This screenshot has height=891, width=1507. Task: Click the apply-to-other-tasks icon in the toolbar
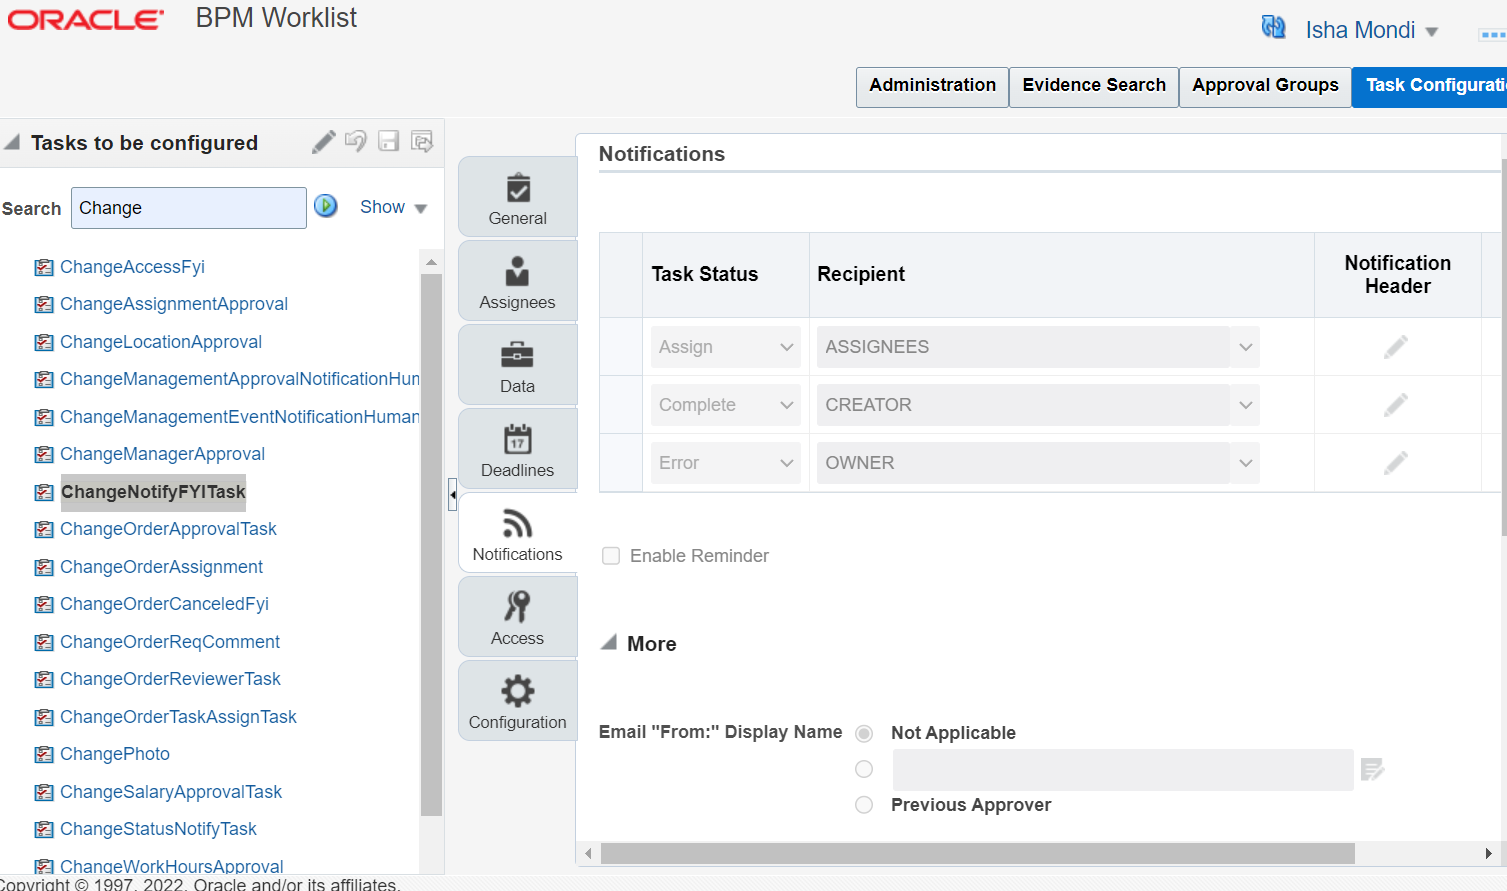click(x=422, y=141)
